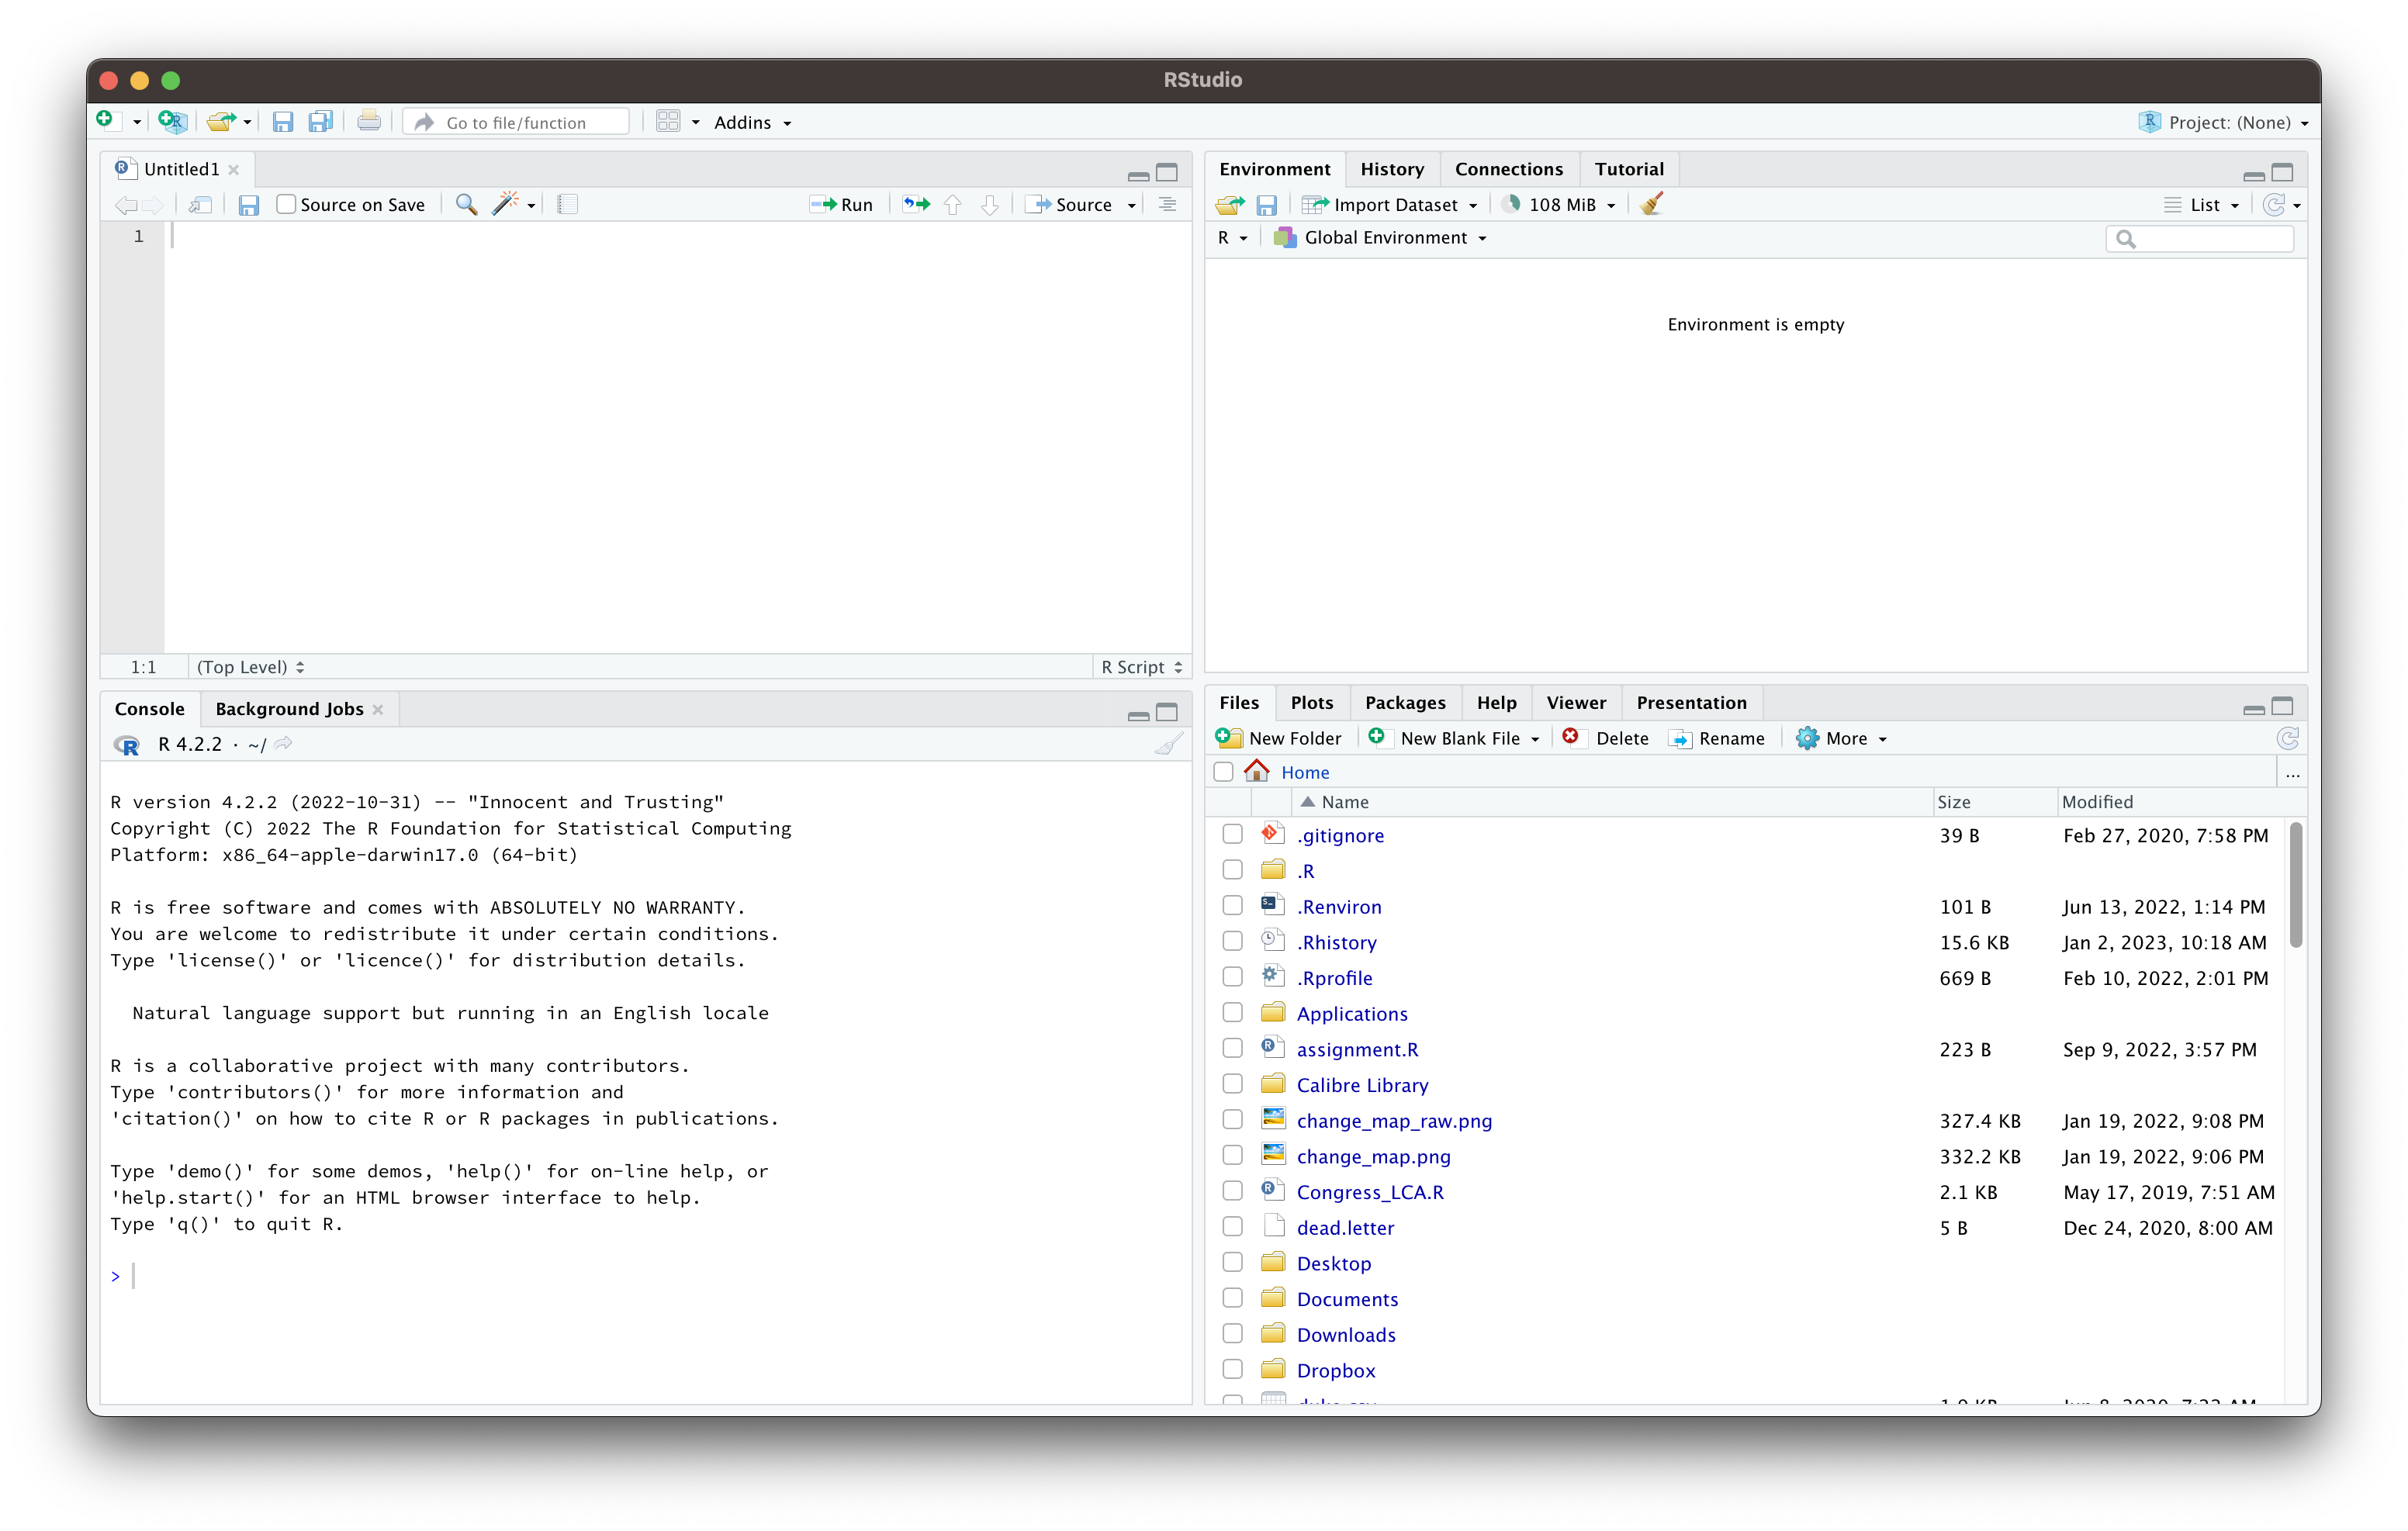This screenshot has width=2408, height=1531.
Task: Enable the Source on Save checkbox
Action: coord(287,204)
